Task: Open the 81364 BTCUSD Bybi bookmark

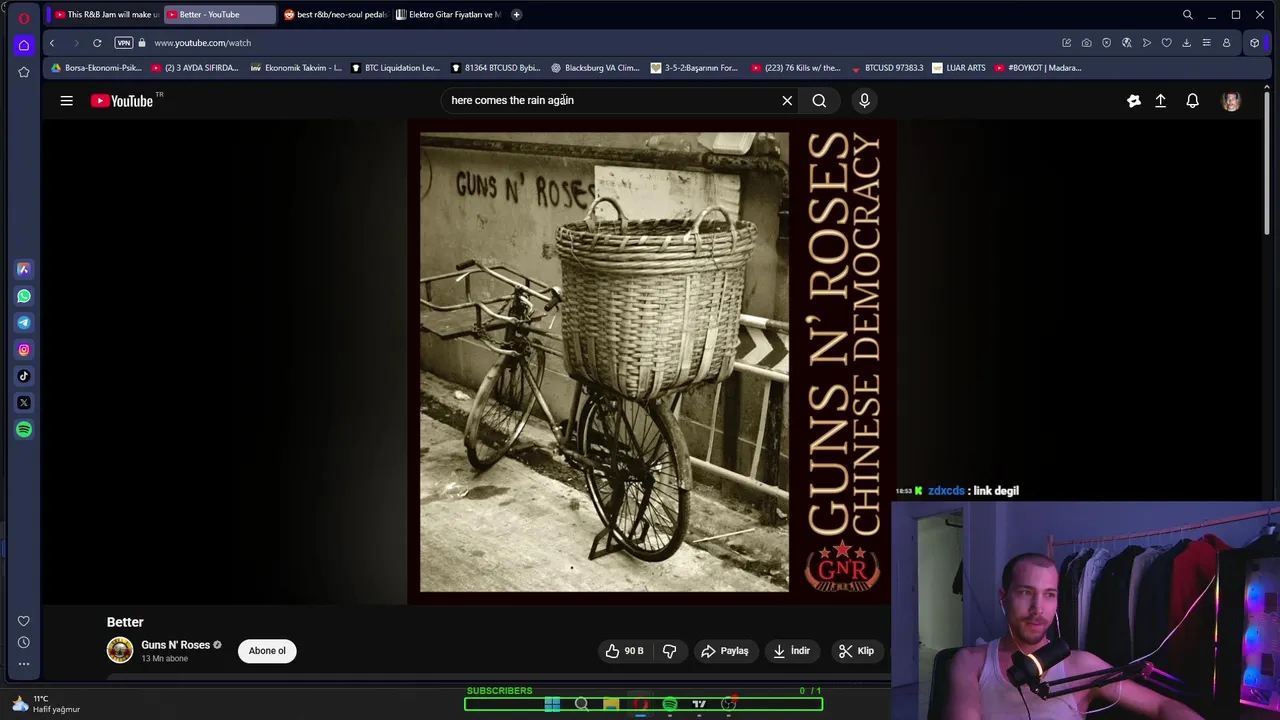Action: [496, 68]
